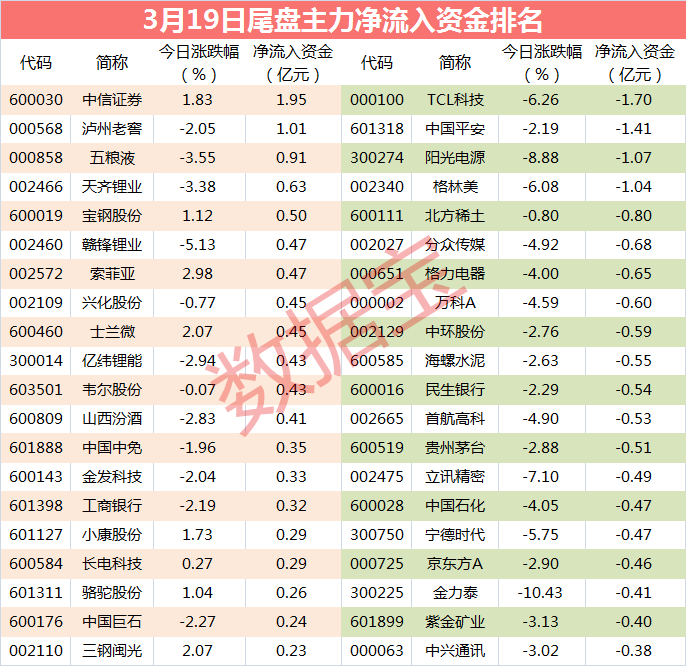This screenshot has width=686, height=666.
Task: Select 万科A stock name
Action: 455,303
